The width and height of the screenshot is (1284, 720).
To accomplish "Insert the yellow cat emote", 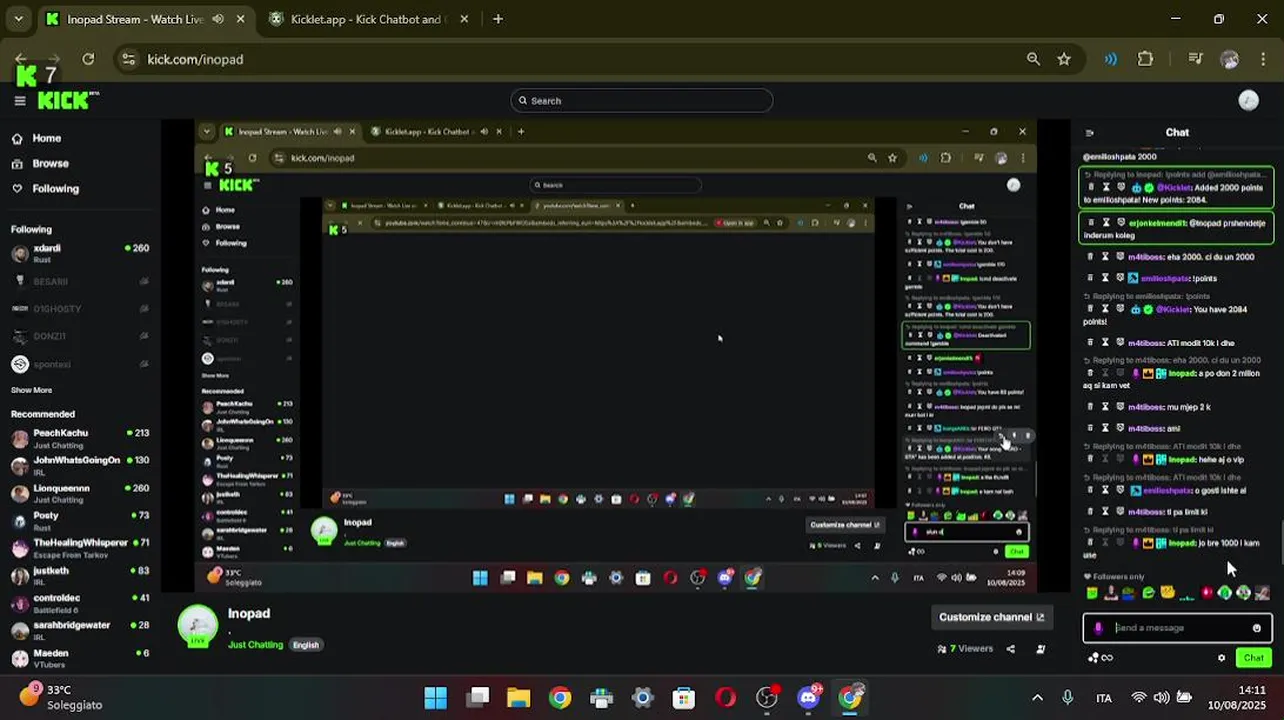I will coord(1167,593).
